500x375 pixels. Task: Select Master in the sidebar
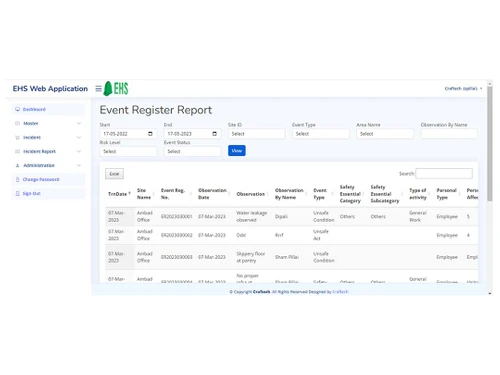(49, 123)
